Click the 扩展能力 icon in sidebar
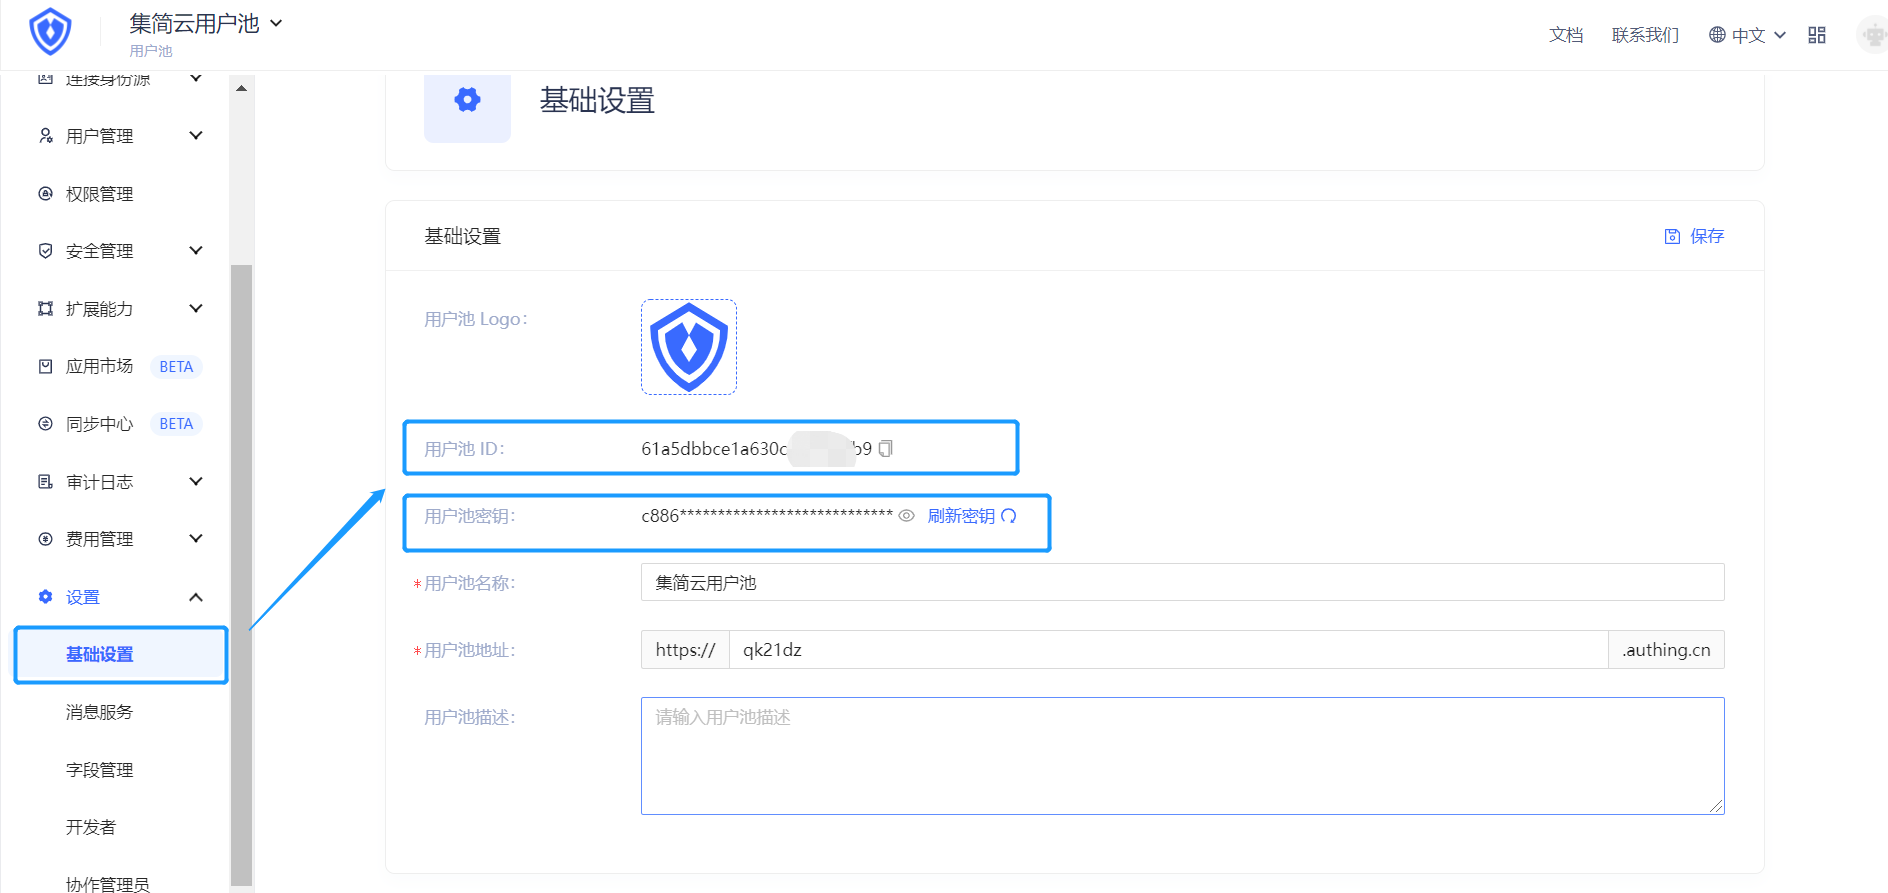The height and width of the screenshot is (893, 1888). pyautogui.click(x=45, y=309)
